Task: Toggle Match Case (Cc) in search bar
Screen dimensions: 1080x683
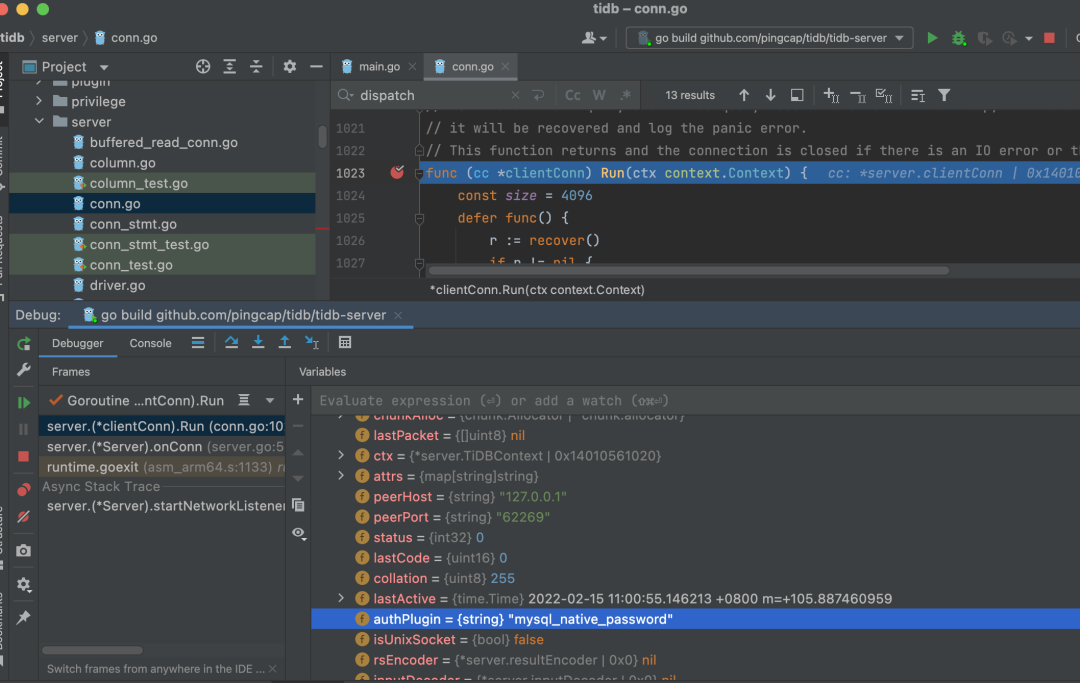Action: coord(573,95)
